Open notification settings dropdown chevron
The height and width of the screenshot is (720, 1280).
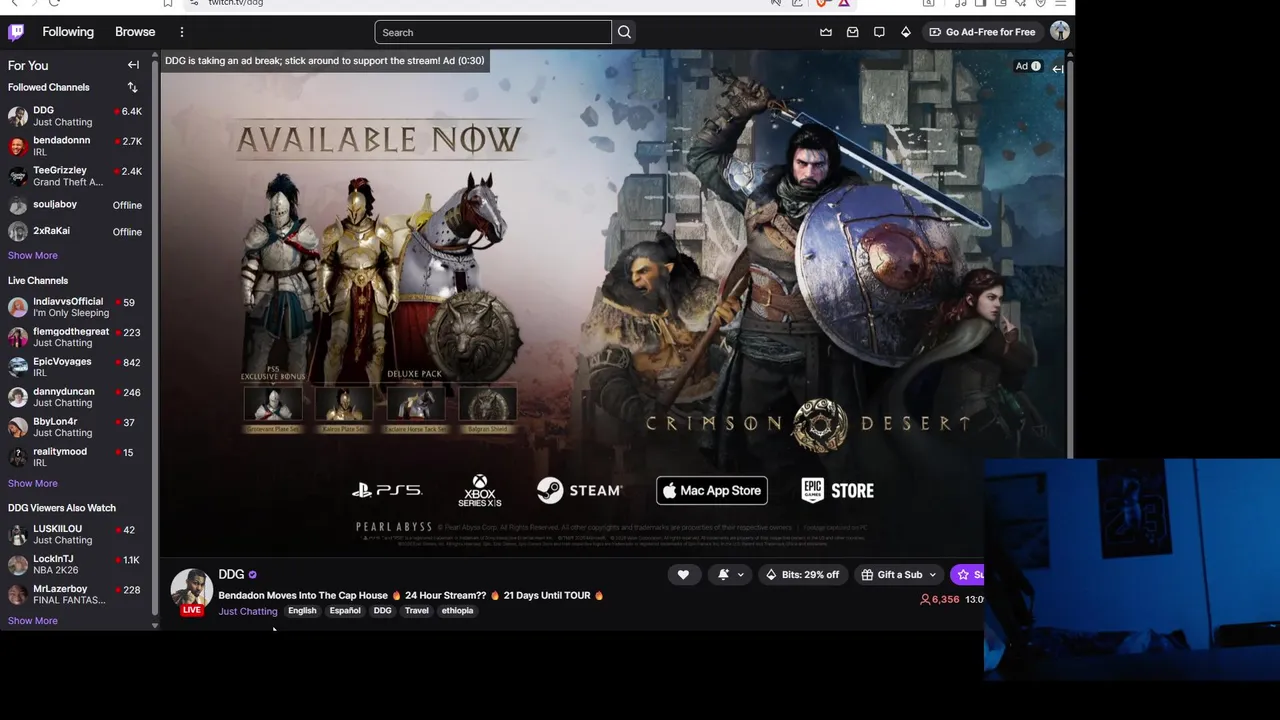(740, 574)
